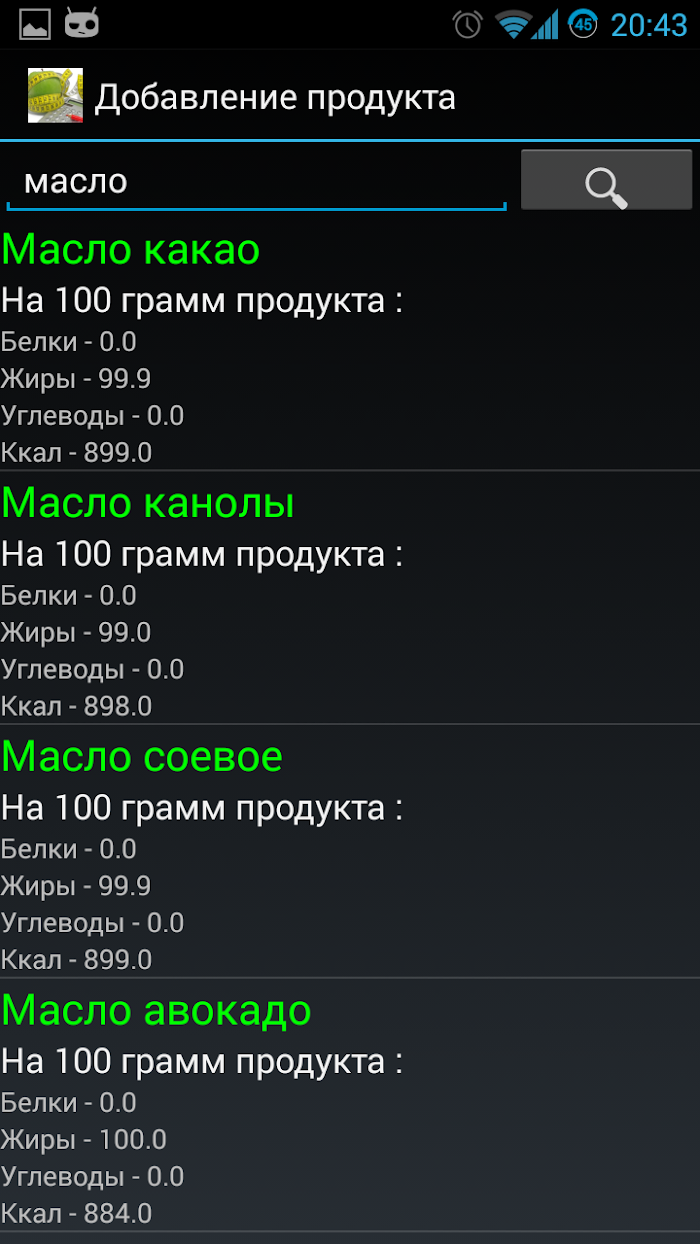Screen dimensions: 700x1244
Task: Focus the search field containing масло
Action: coord(257,182)
